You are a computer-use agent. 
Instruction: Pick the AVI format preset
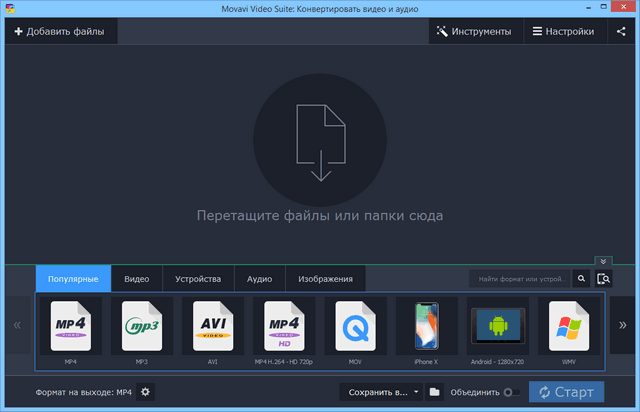[212, 326]
